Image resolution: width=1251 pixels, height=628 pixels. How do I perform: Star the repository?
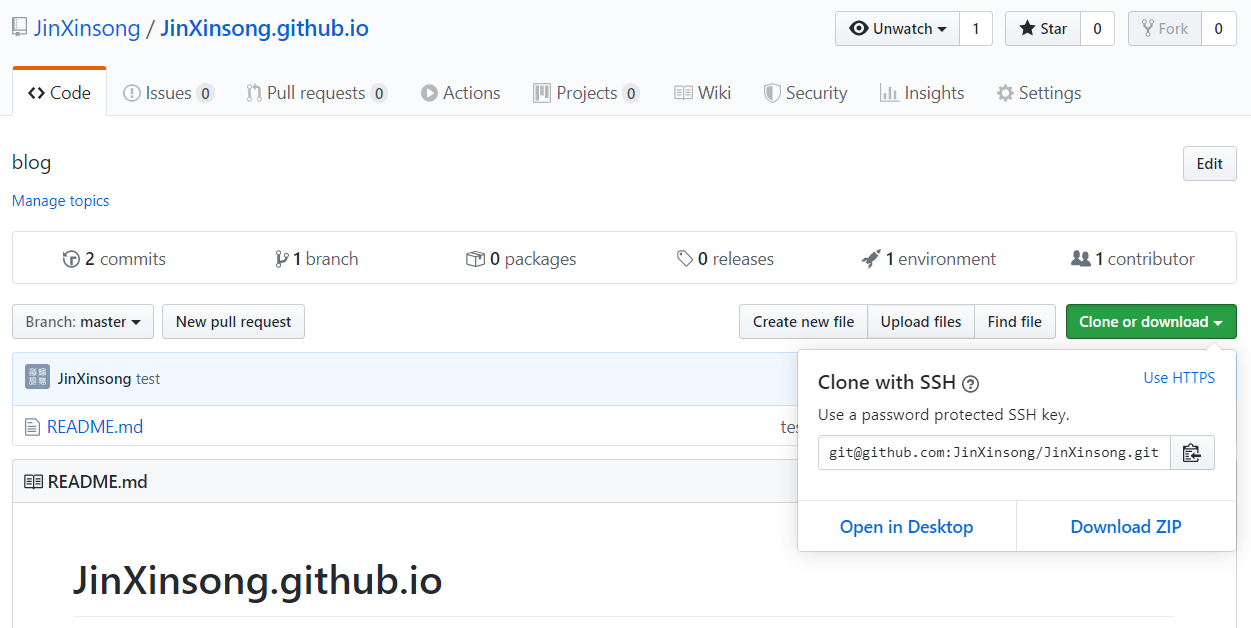click(x=1043, y=29)
